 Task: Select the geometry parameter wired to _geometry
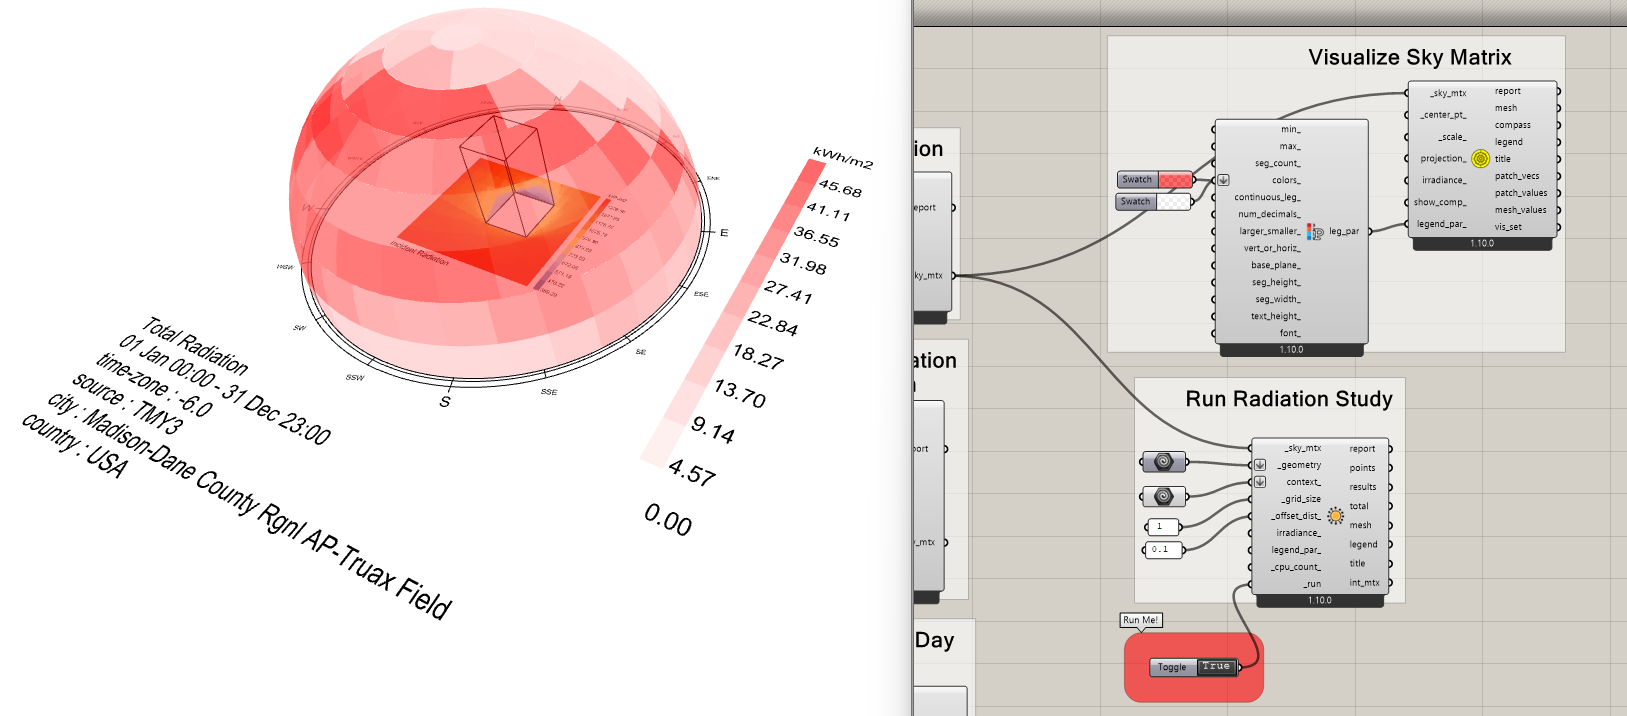click(x=1163, y=462)
